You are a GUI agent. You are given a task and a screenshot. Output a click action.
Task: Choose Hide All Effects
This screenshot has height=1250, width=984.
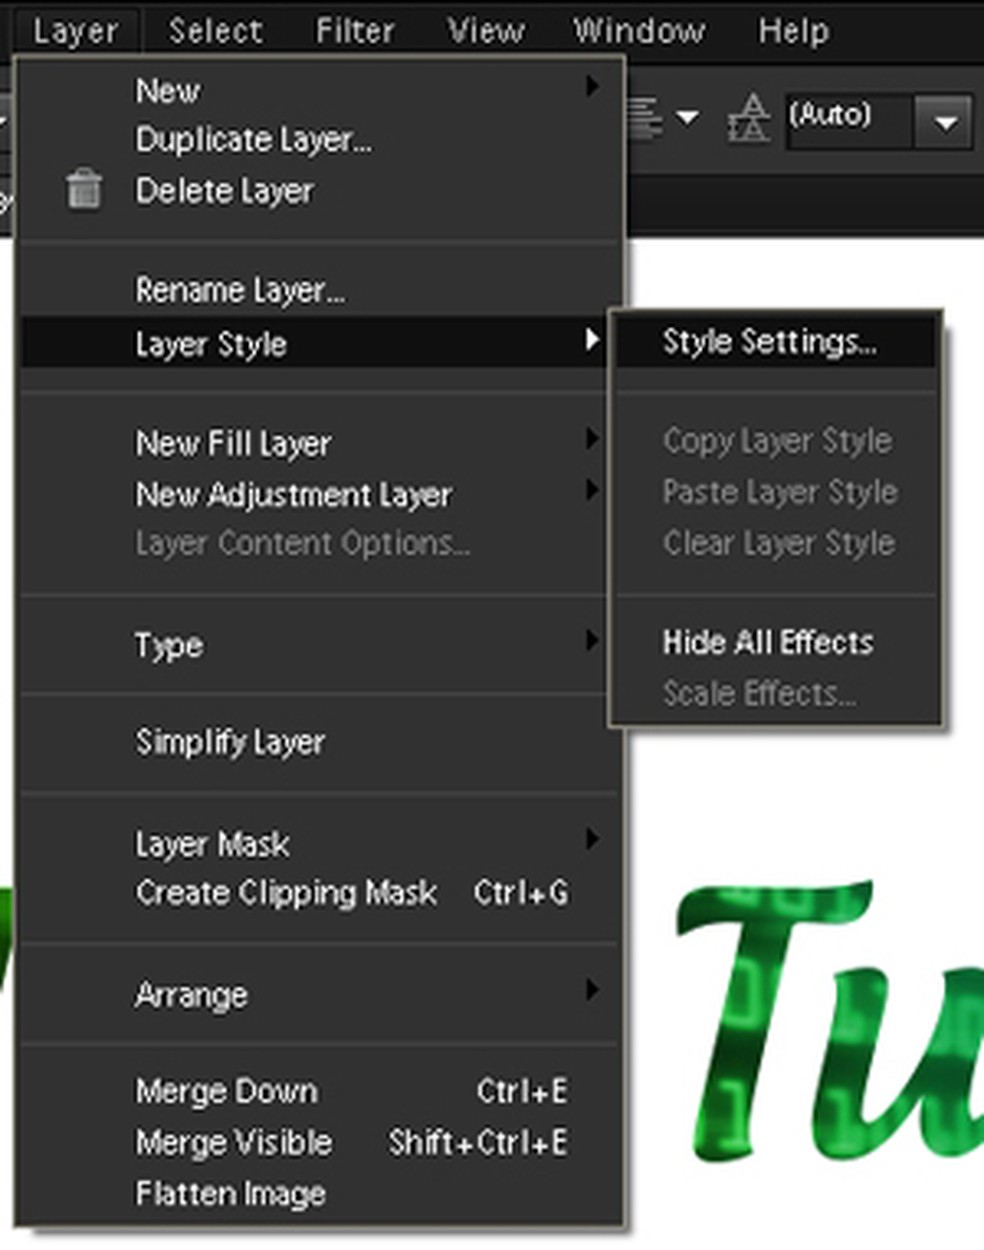coord(767,642)
